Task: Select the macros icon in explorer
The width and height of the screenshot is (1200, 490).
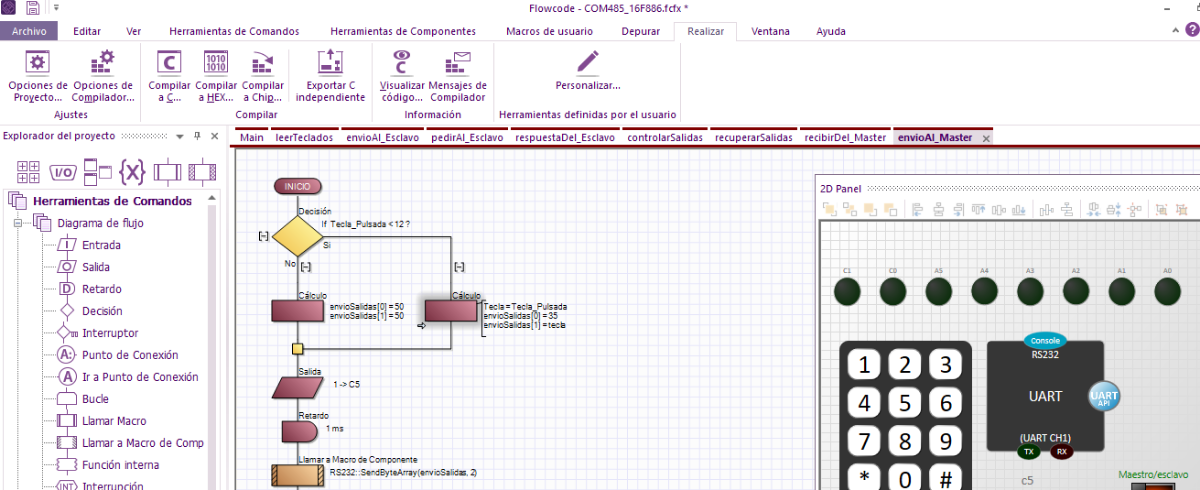Action: coord(166,171)
